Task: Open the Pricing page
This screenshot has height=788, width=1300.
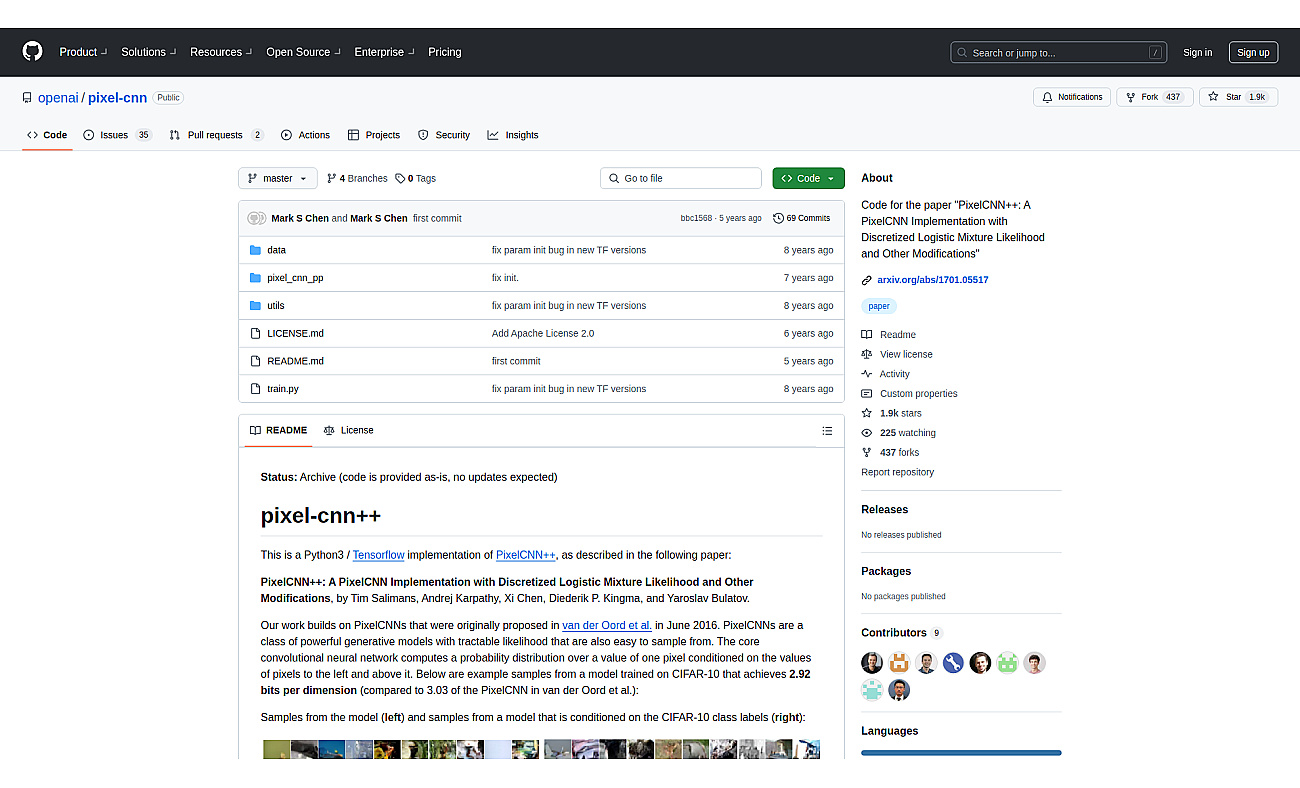Action: click(445, 52)
